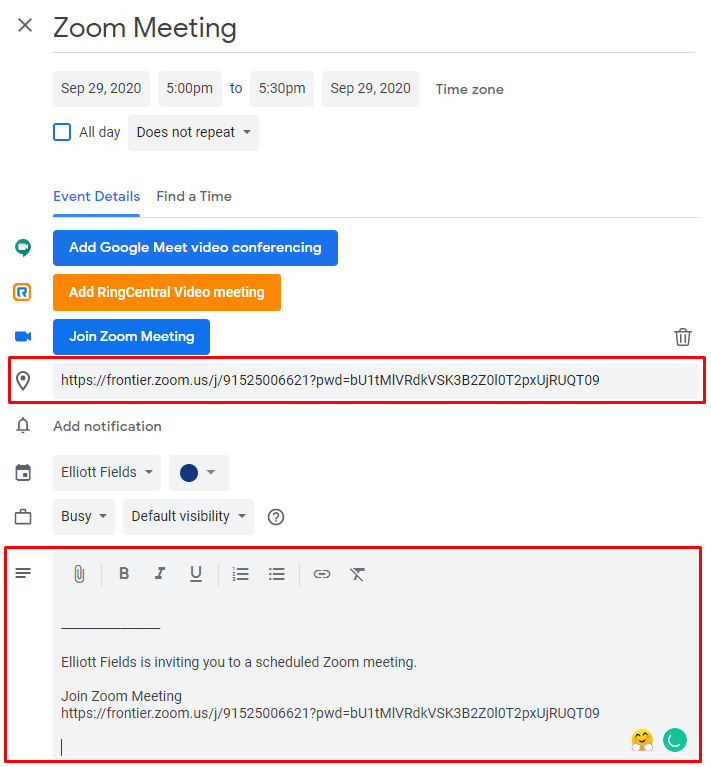The height and width of the screenshot is (767, 711).
Task: Click the attachment paperclip icon
Action: coord(79,574)
